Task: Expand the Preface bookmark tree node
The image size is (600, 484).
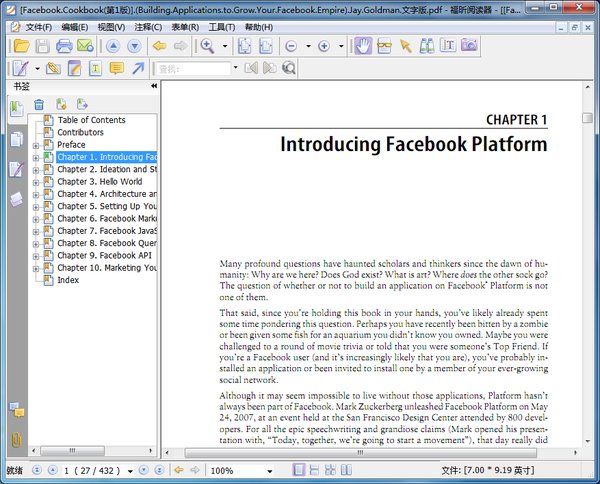Action: pyautogui.click(x=36, y=145)
